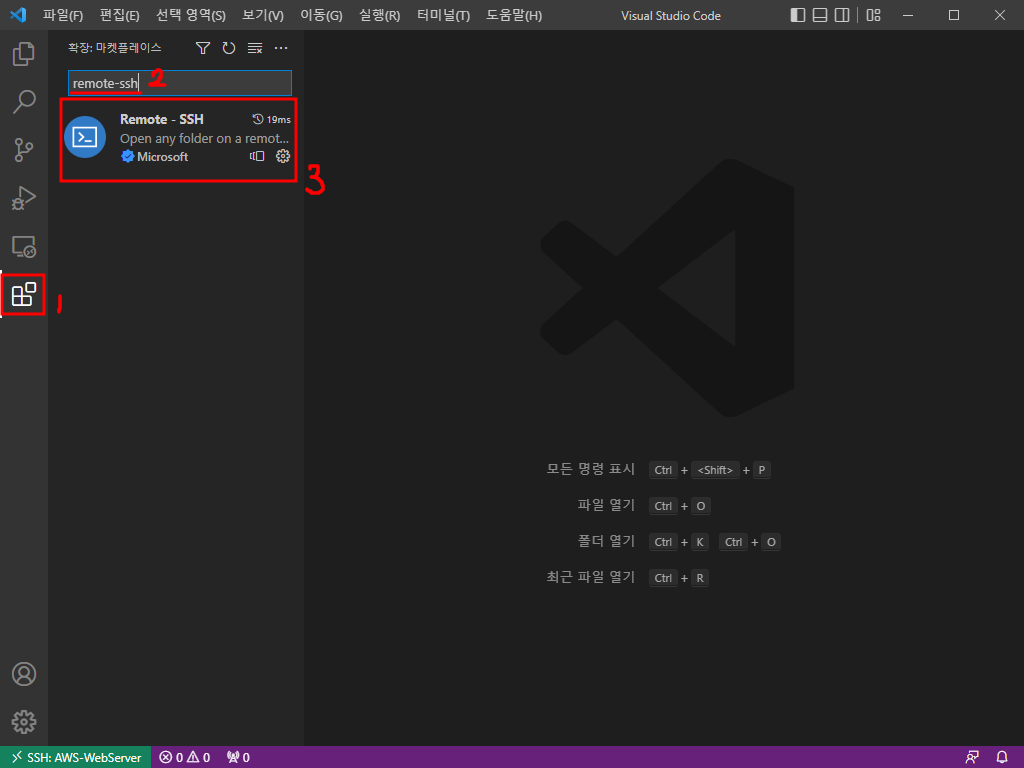Open the errors and warnings status item
This screenshot has width=1024, height=768.
[185, 758]
